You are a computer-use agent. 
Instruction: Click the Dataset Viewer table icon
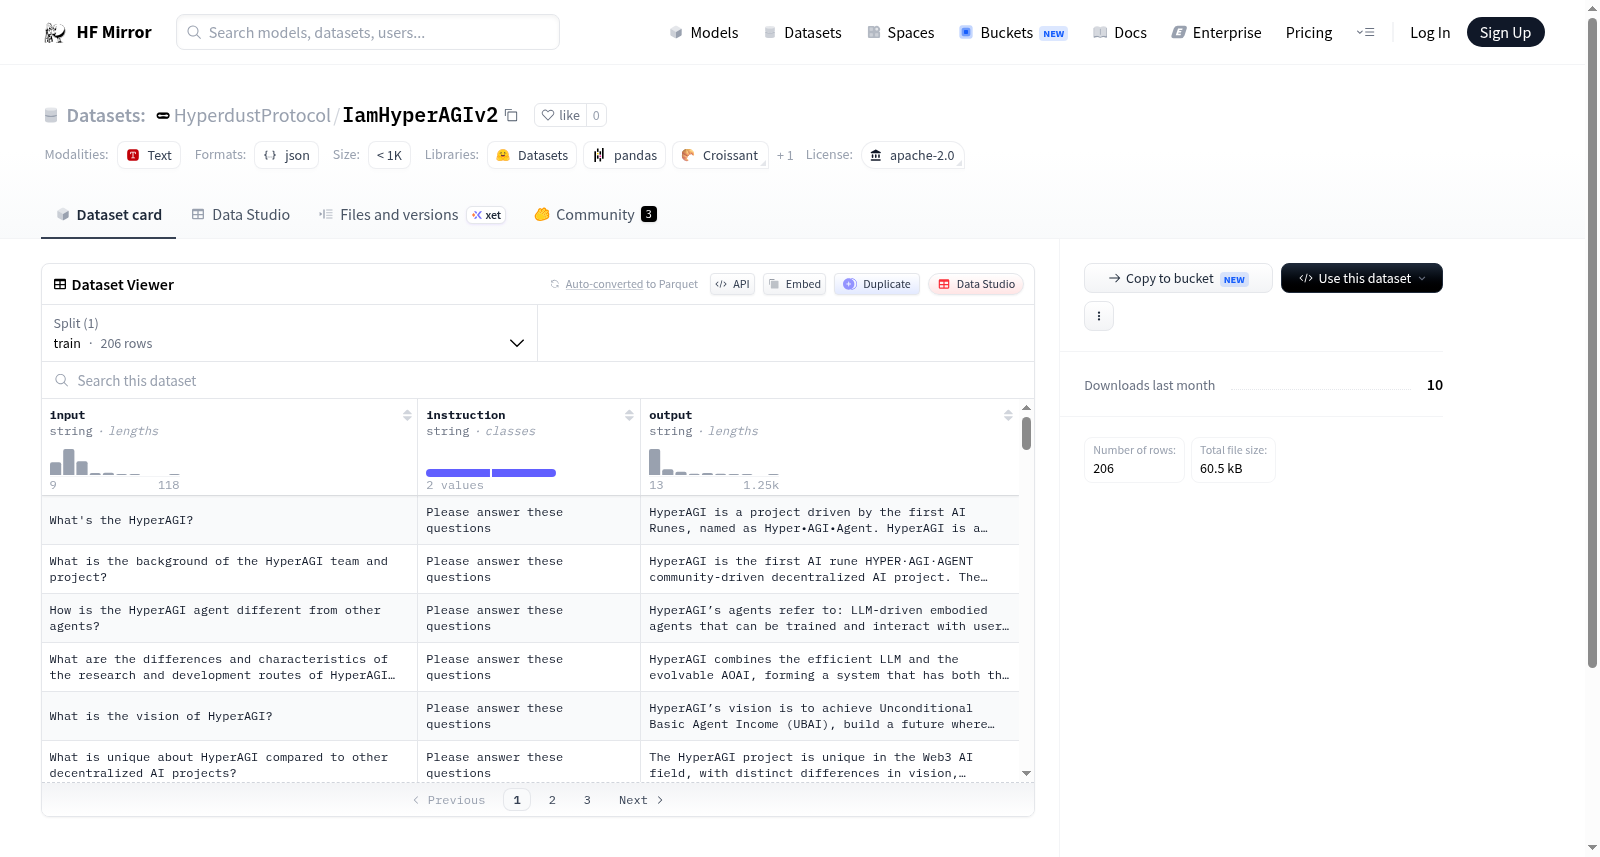(x=60, y=285)
